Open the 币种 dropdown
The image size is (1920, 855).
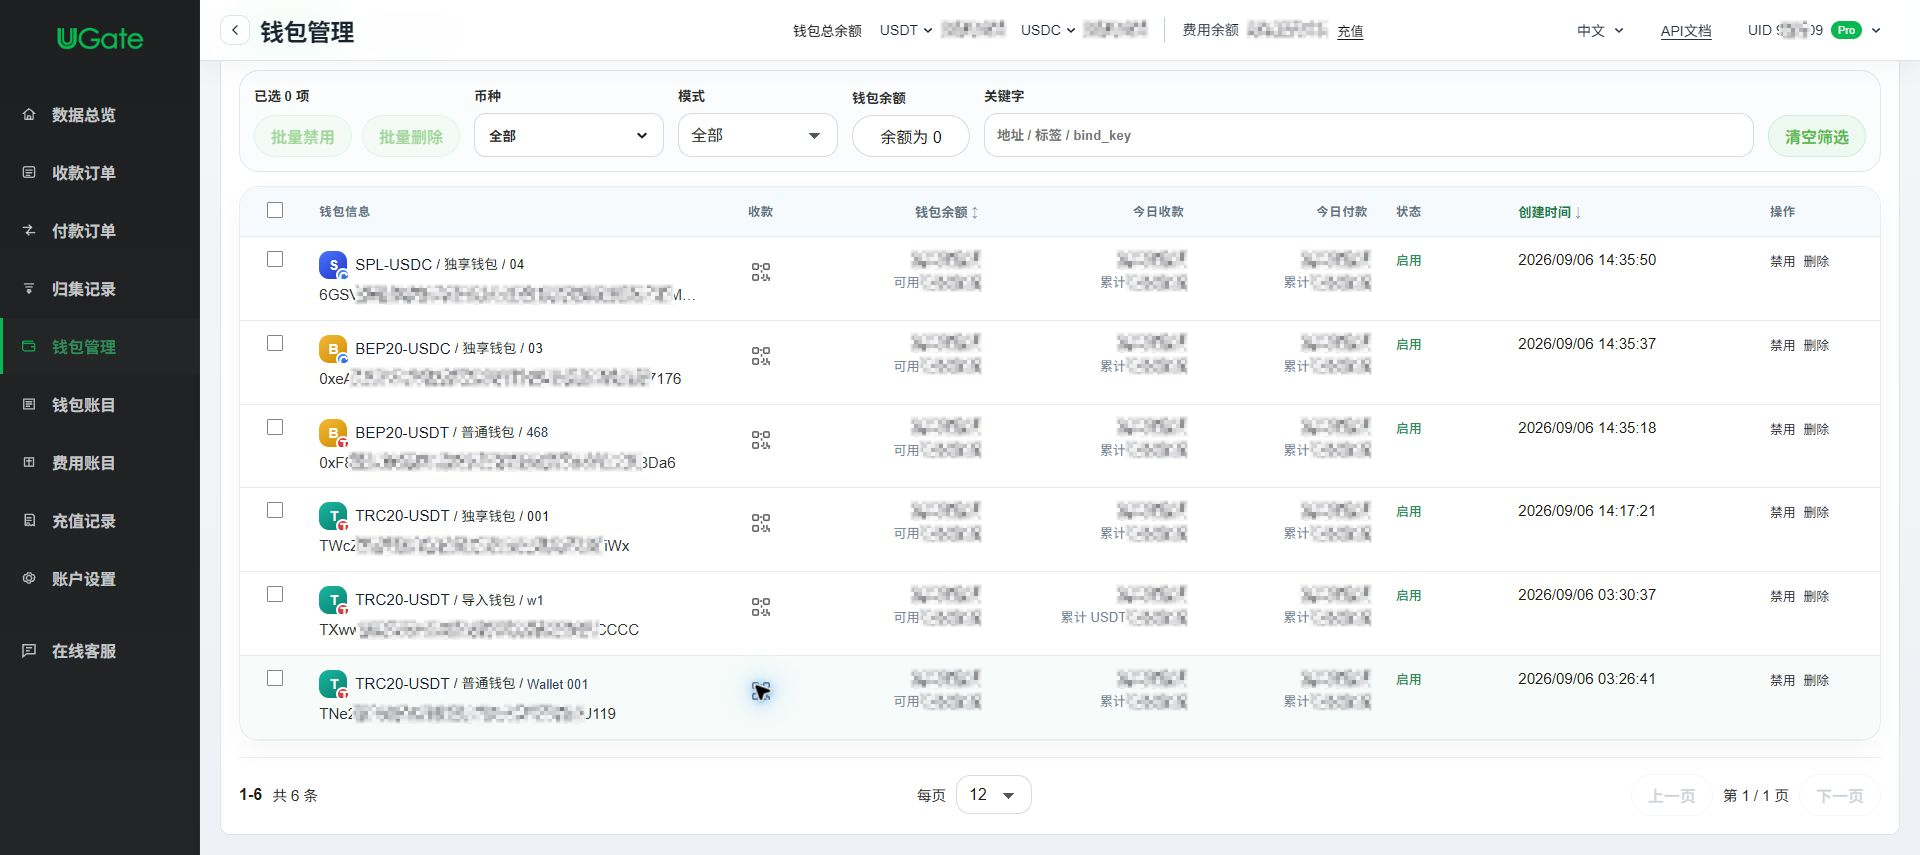pos(568,135)
